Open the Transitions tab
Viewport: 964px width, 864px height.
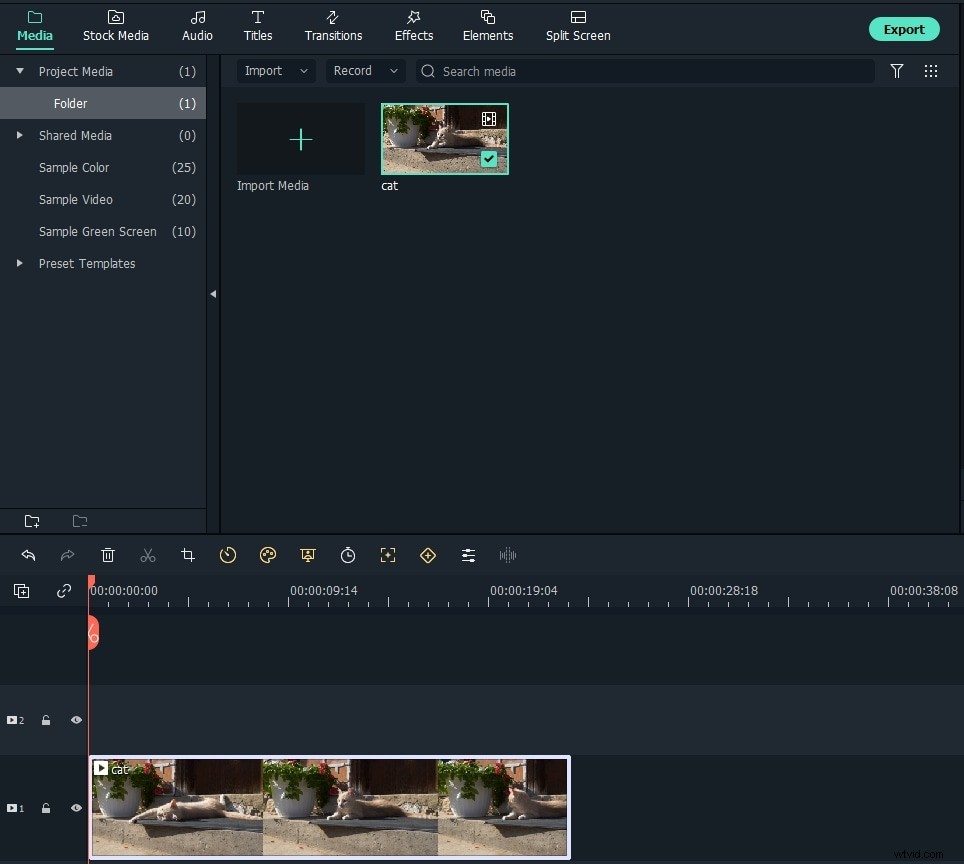click(x=333, y=27)
